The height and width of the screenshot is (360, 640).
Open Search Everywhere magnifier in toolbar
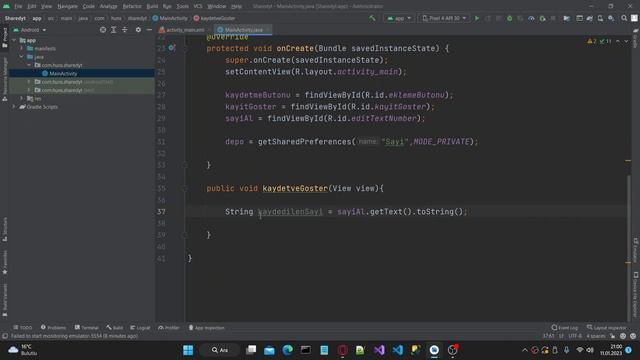[x=624, y=18]
